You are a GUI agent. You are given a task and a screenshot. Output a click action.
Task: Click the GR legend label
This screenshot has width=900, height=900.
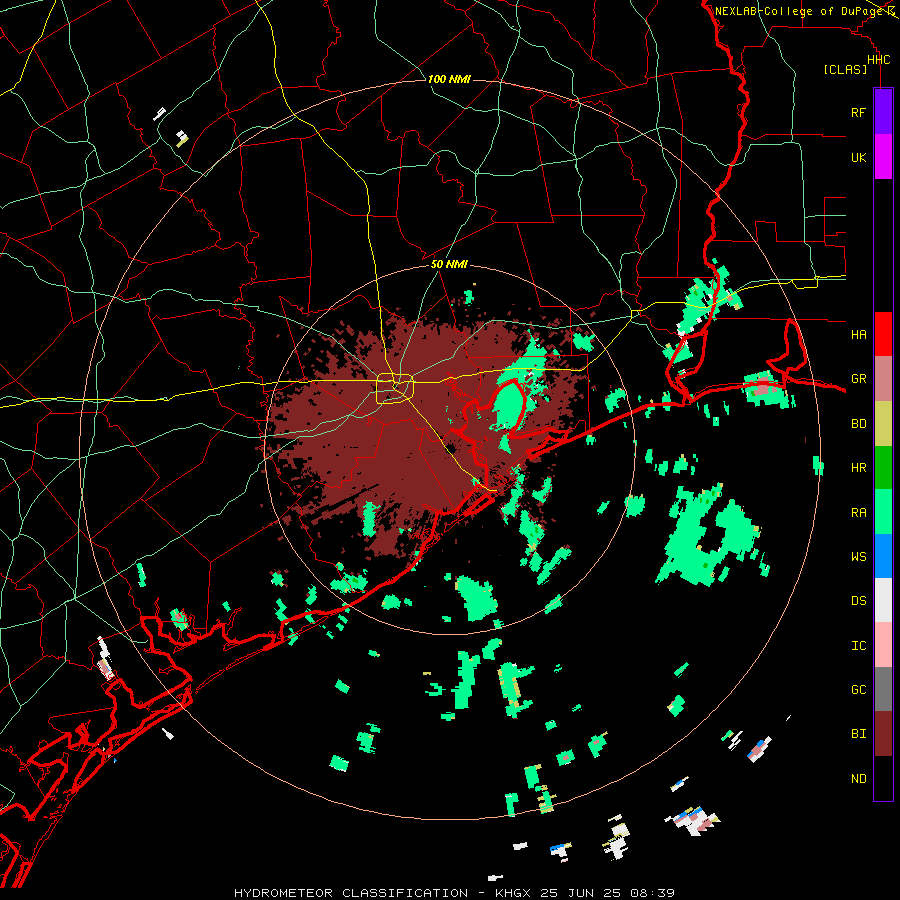click(858, 379)
